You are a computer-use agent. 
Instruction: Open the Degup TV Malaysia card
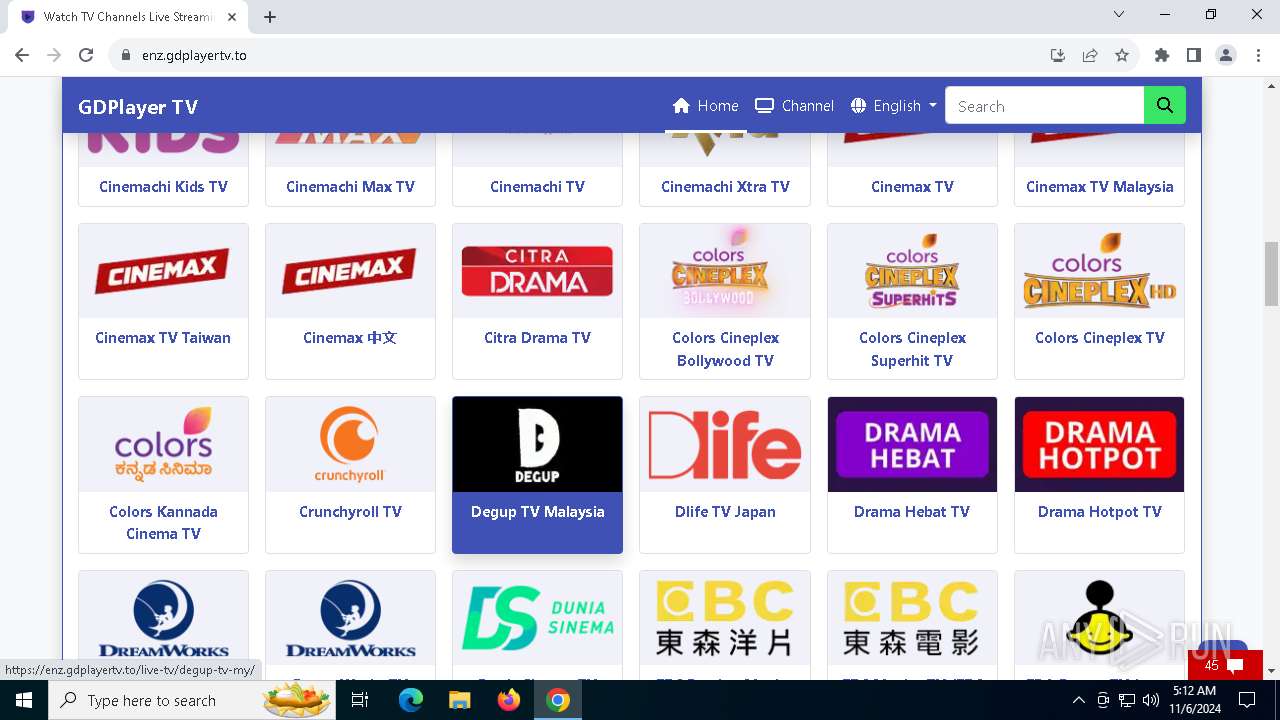pyautogui.click(x=537, y=475)
